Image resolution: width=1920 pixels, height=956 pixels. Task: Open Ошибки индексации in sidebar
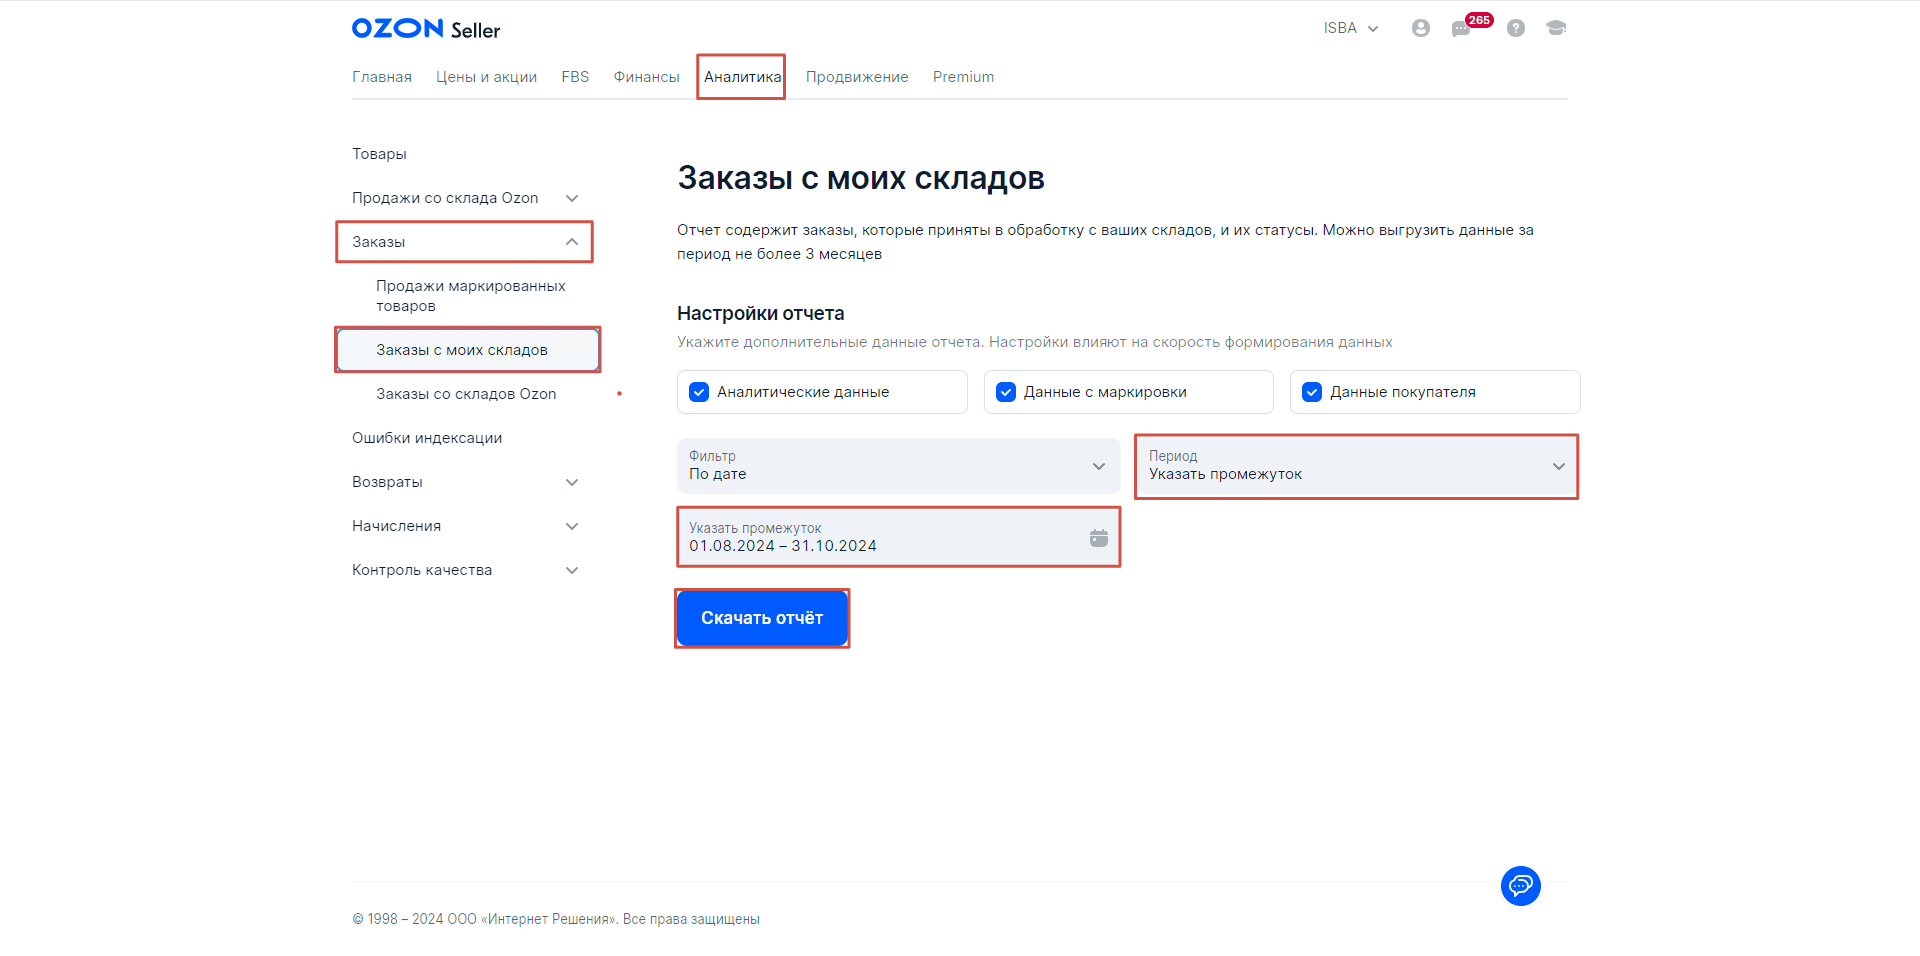coord(427,438)
